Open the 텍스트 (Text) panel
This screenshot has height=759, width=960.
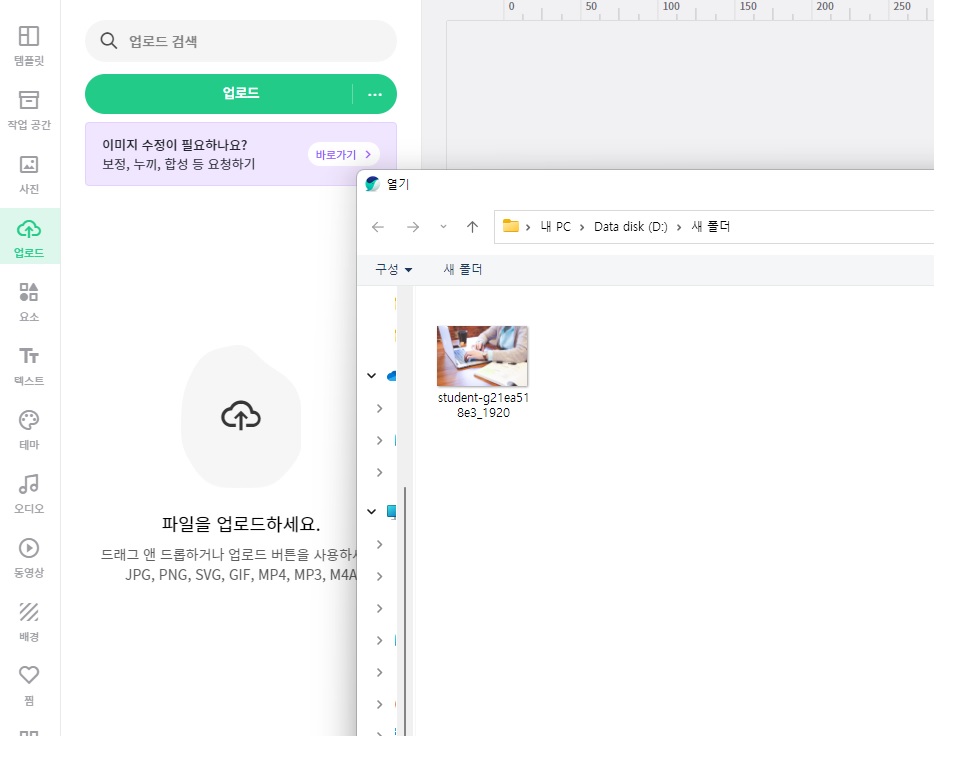point(29,364)
